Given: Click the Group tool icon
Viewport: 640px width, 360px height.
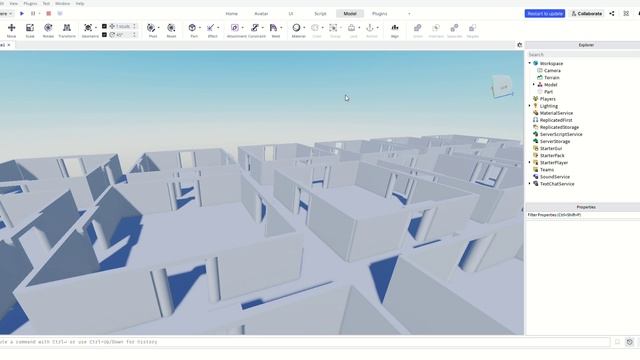Looking at the screenshot, I should point(333,28).
